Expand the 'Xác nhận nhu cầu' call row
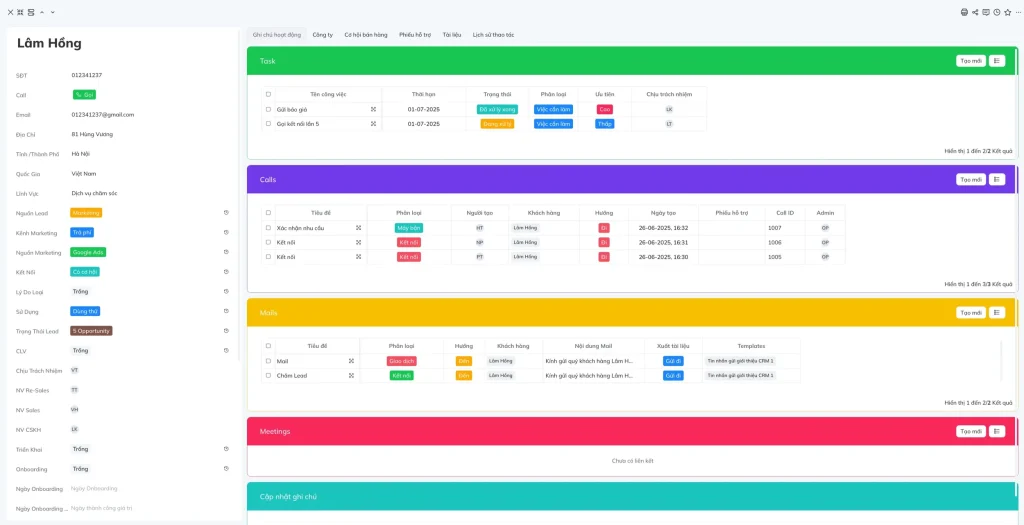The width and height of the screenshot is (1024, 525). [358, 228]
